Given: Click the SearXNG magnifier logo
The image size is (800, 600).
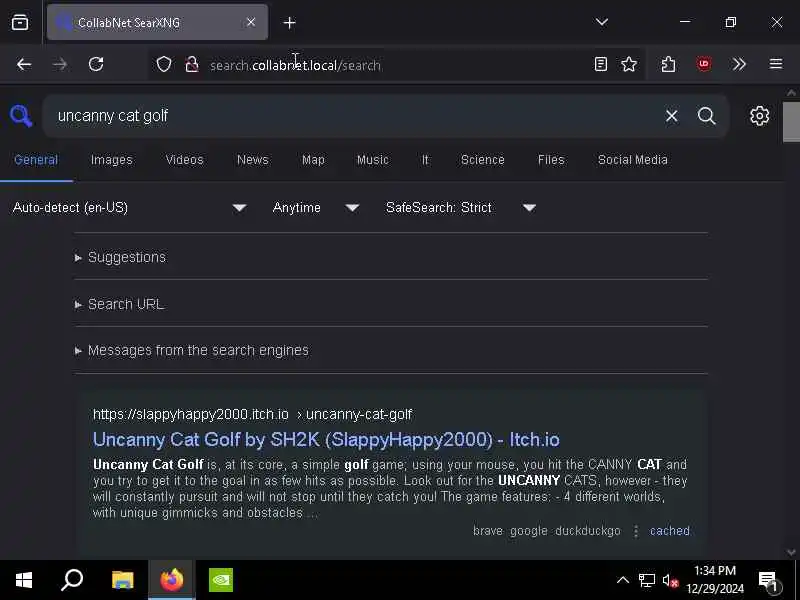Looking at the screenshot, I should (x=21, y=116).
